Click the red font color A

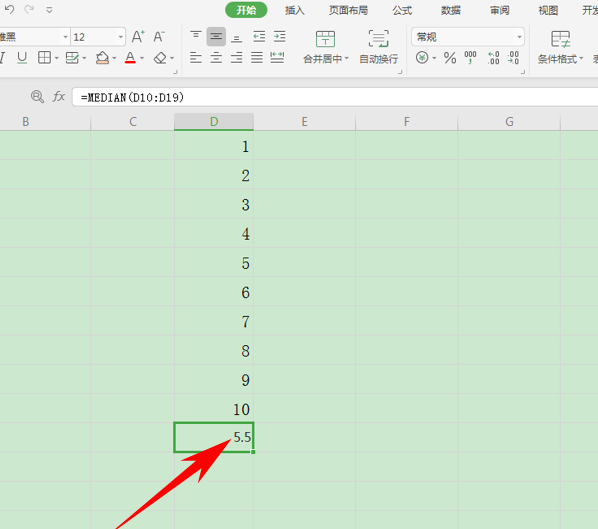(x=130, y=58)
